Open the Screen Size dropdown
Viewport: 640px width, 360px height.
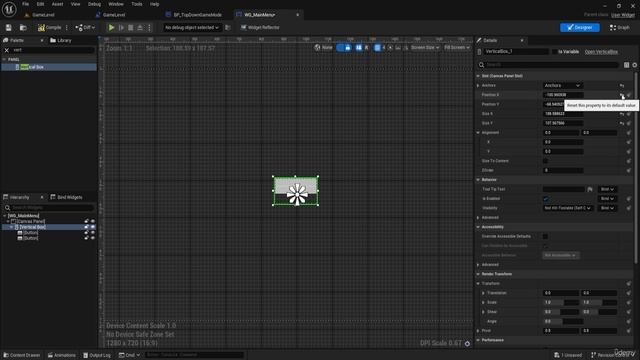click(424, 48)
